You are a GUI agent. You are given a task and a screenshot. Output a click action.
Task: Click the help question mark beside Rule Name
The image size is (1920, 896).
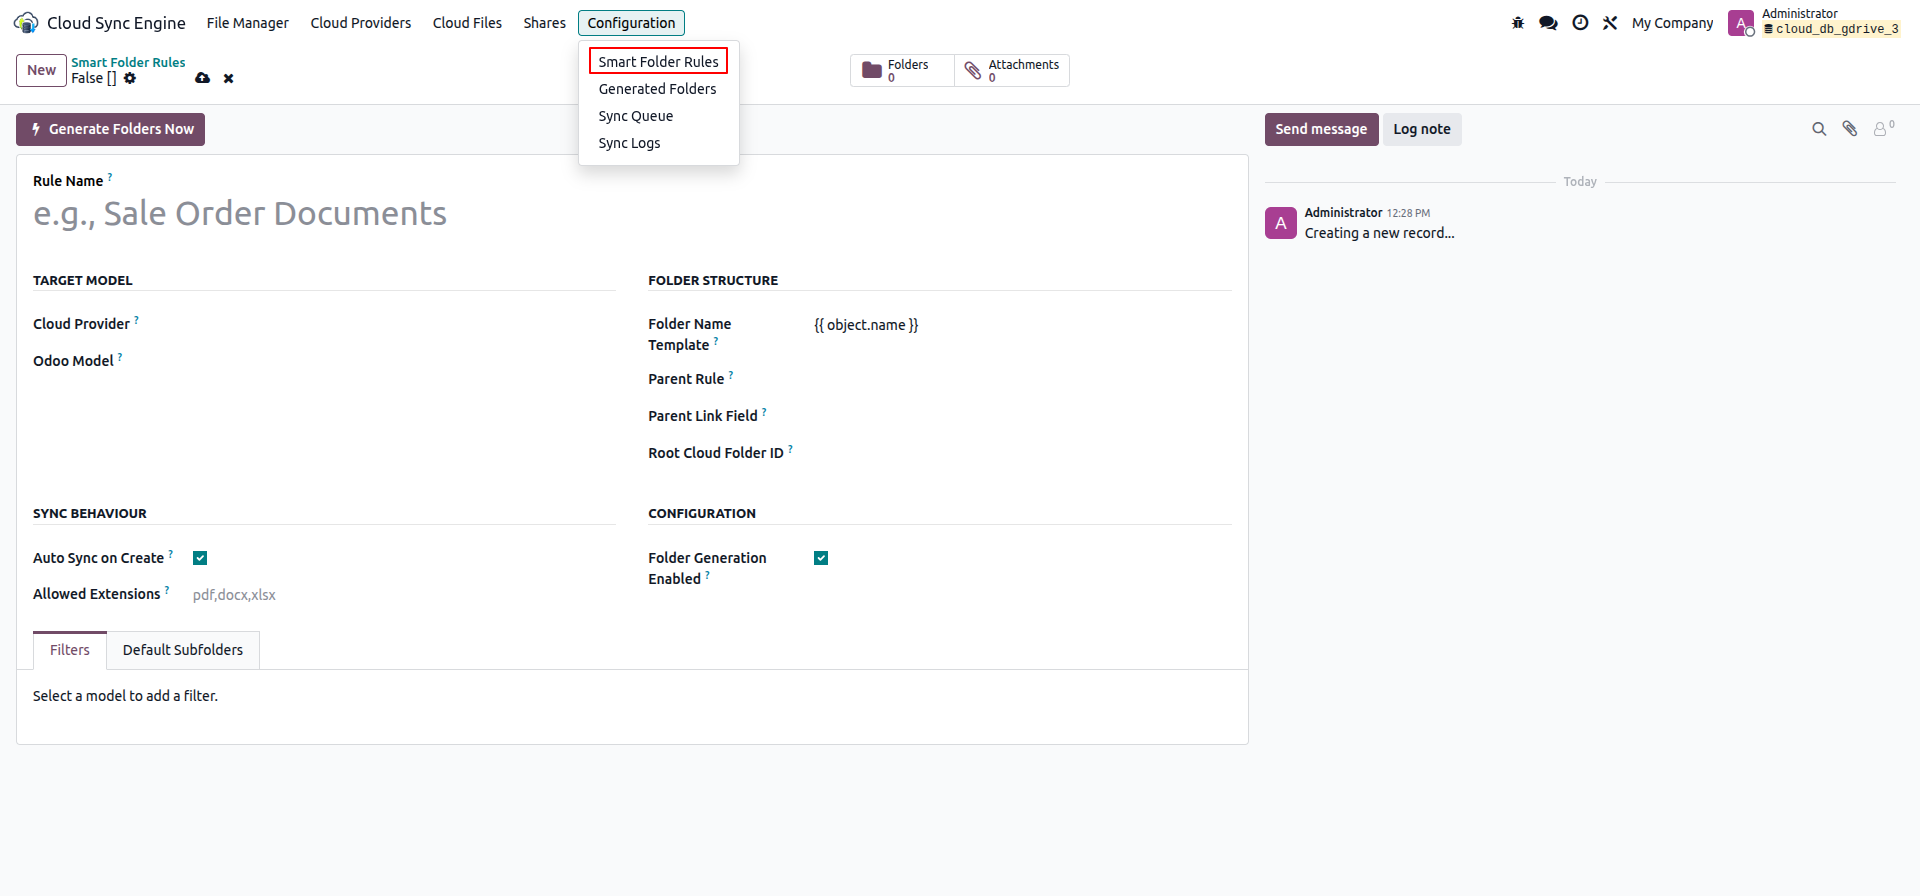click(110, 177)
